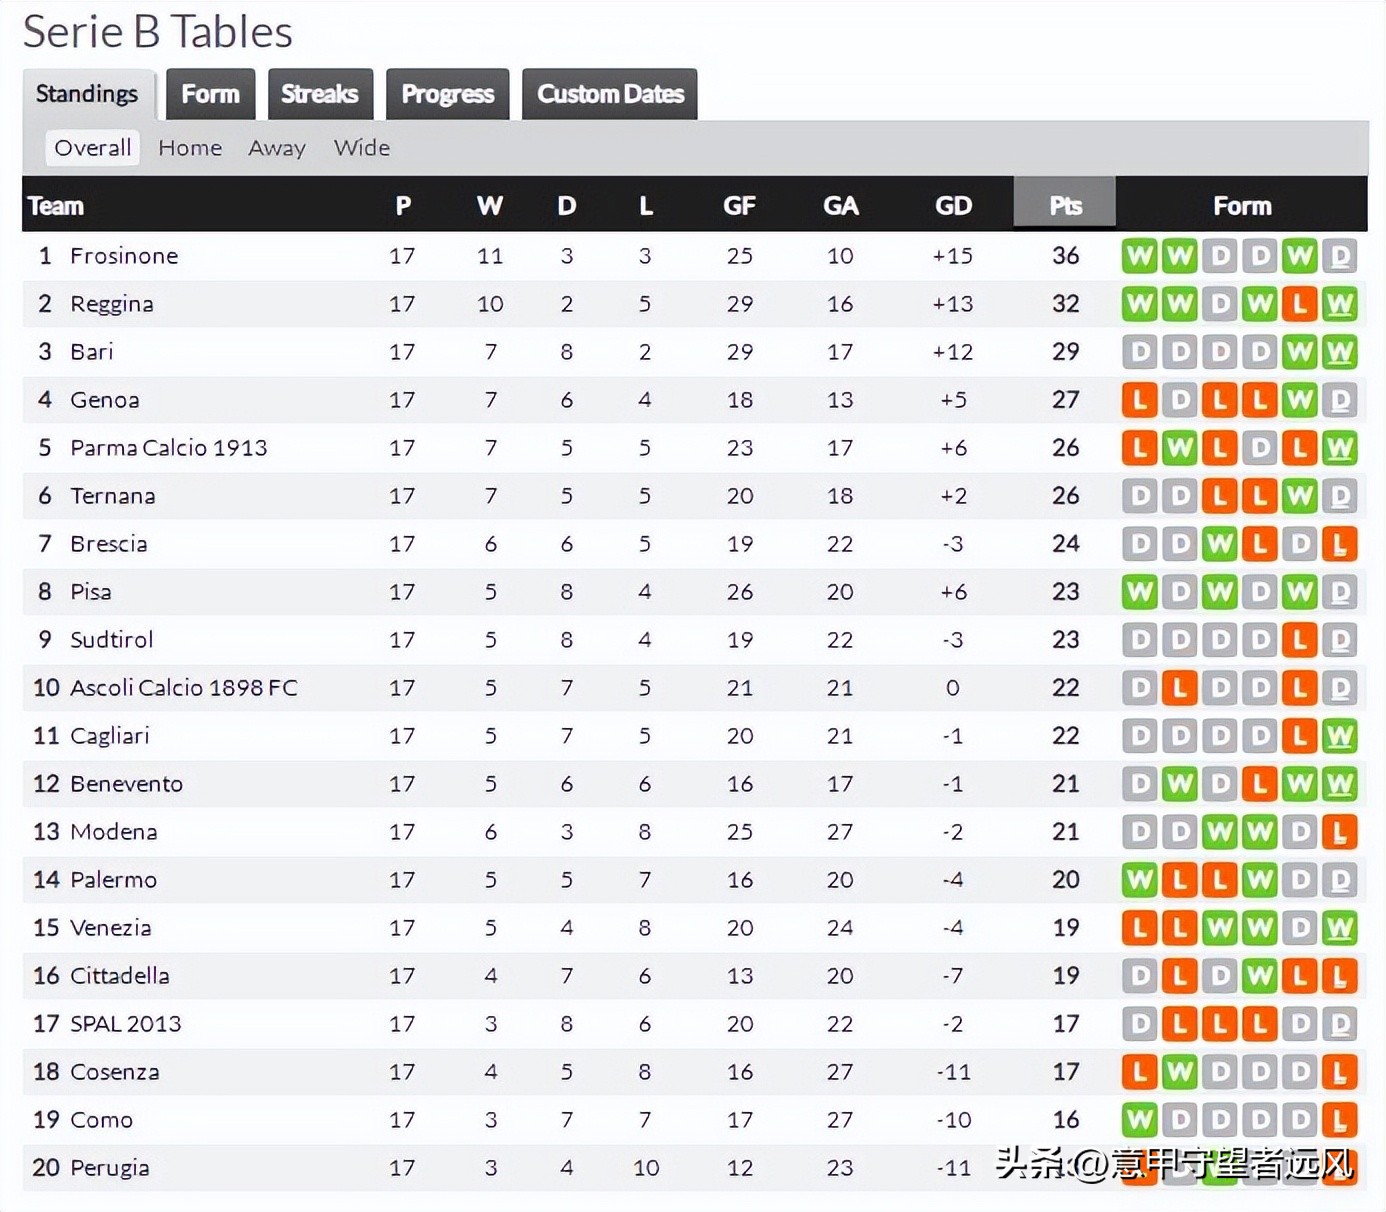
Task: Select the Custom Dates tab
Action: 610,94
